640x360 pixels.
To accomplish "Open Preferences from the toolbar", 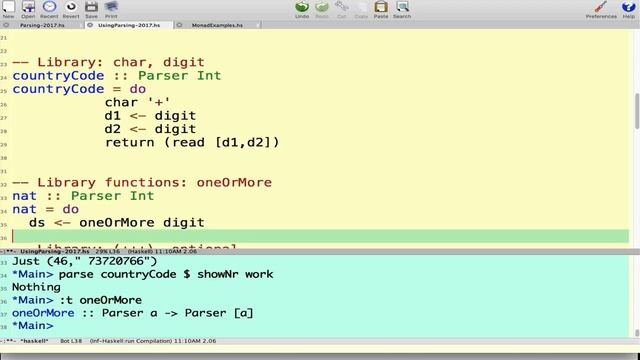I will tap(601, 9).
